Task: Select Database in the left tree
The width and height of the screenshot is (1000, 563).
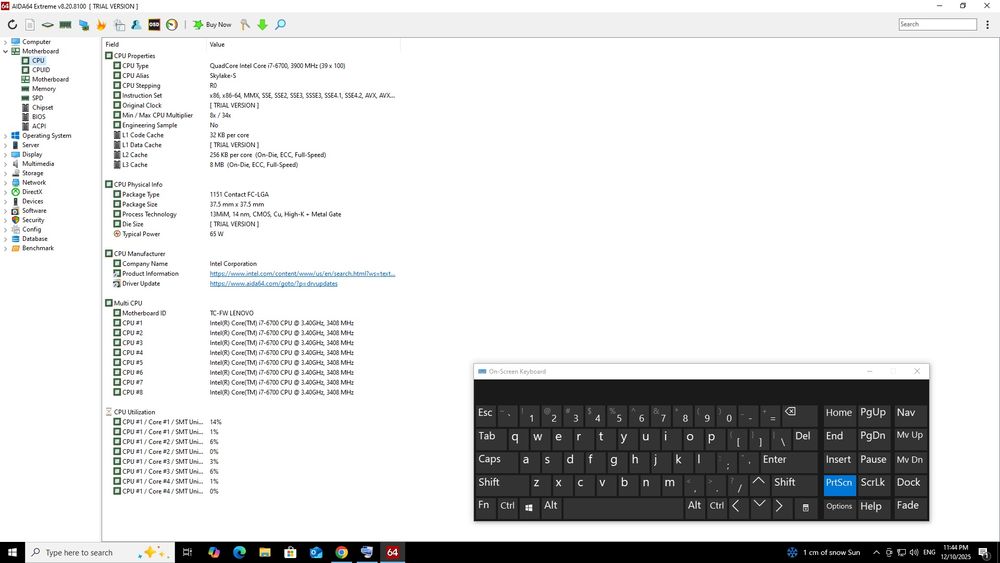Action: [x=34, y=238]
